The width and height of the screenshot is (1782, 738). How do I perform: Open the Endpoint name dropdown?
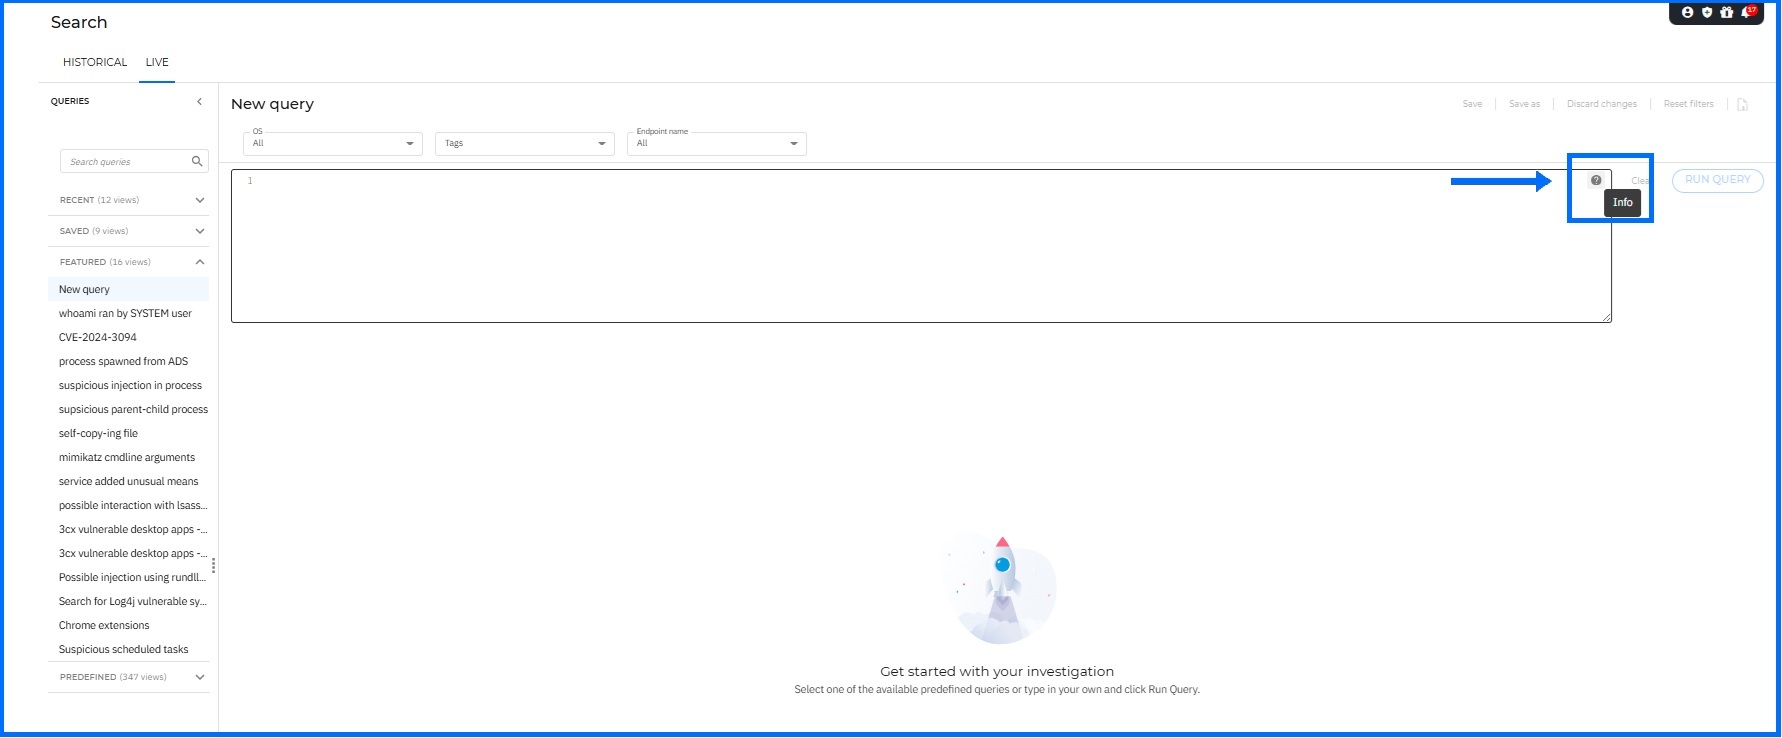[716, 143]
